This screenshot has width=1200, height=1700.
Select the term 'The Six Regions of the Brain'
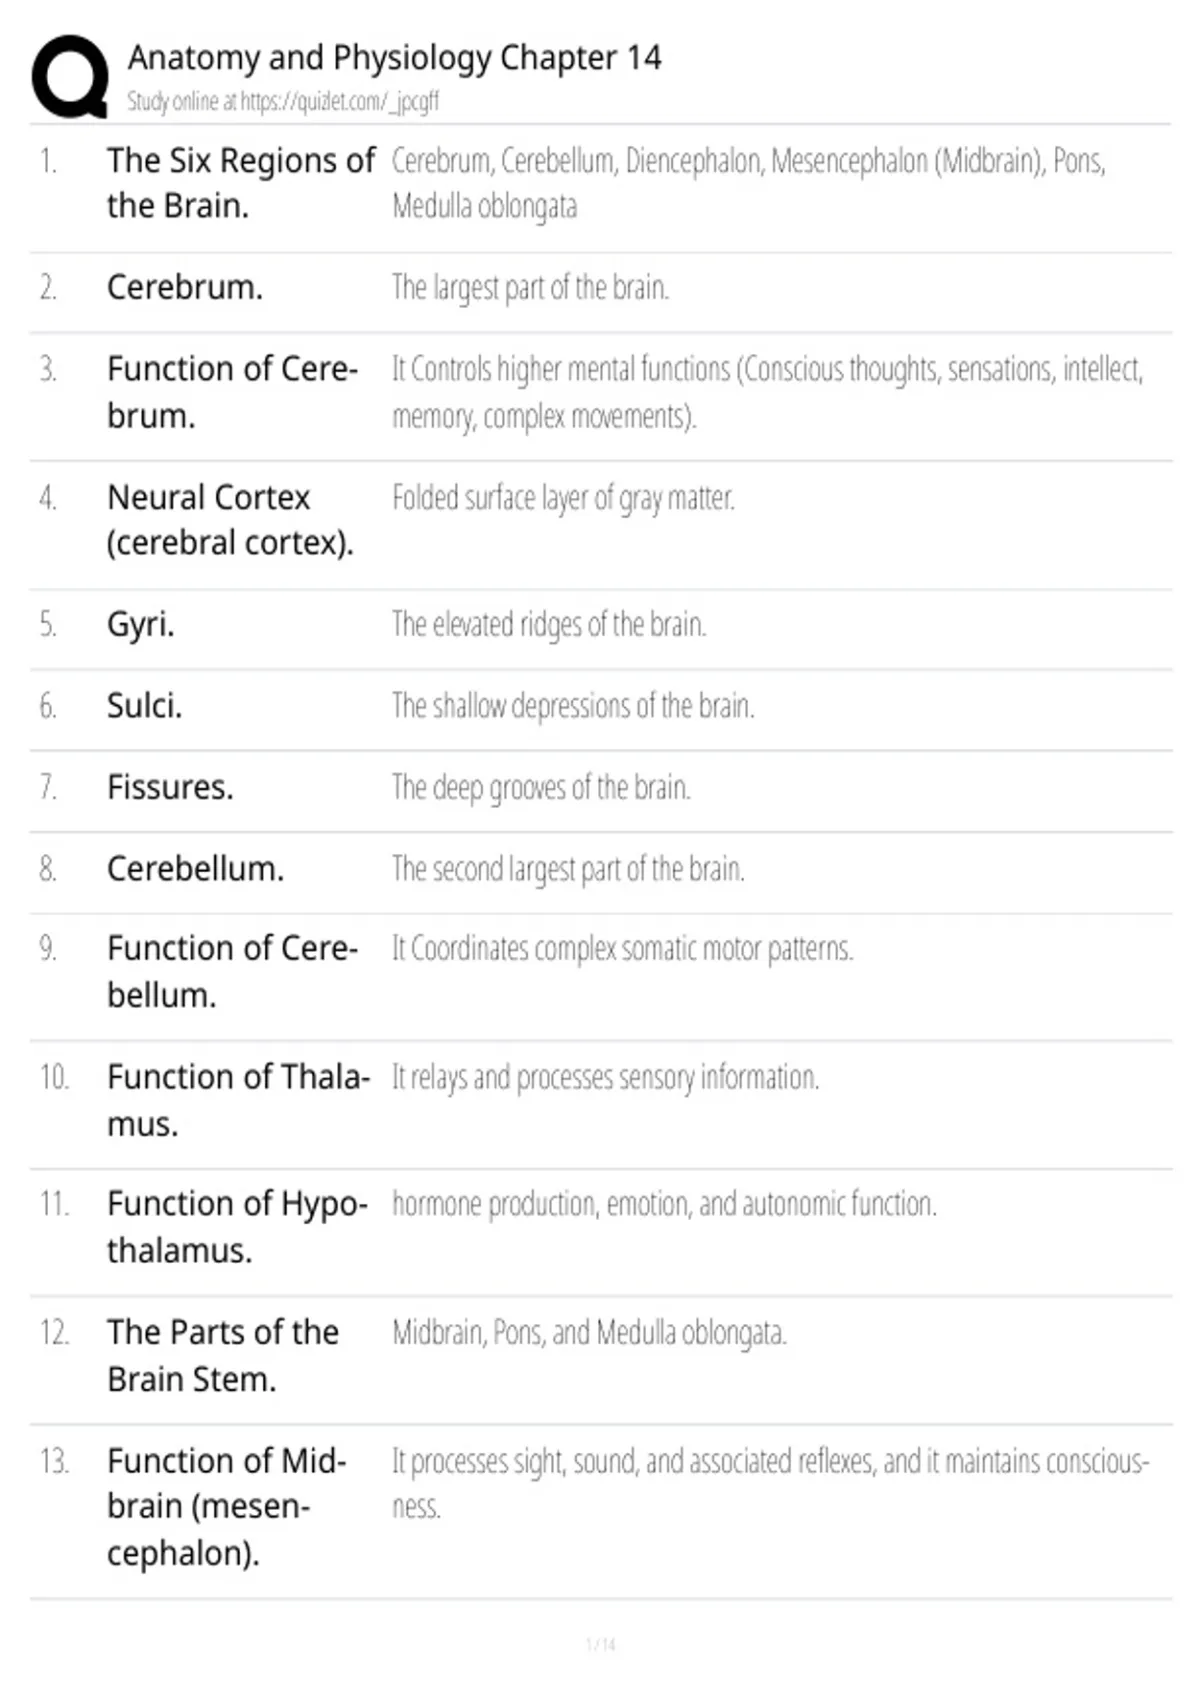tap(241, 183)
